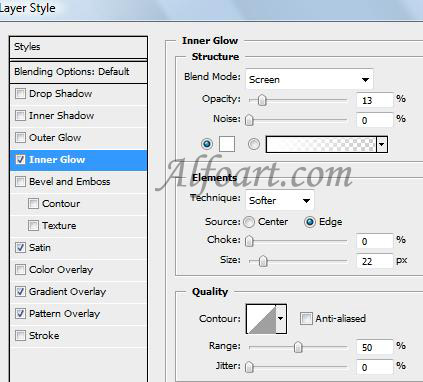Click the Noise slider handle
This screenshot has height=382, width=423.
pos(249,120)
